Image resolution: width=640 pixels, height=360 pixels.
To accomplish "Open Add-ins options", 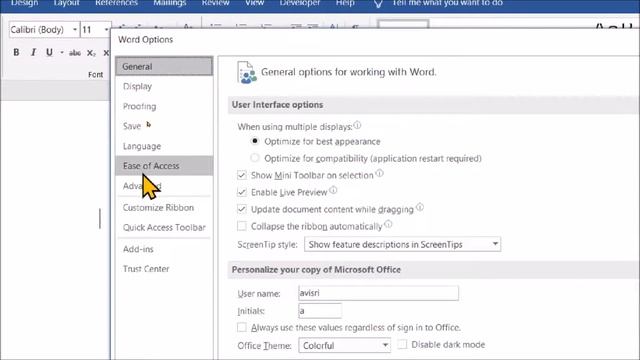I will tap(164, 249).
